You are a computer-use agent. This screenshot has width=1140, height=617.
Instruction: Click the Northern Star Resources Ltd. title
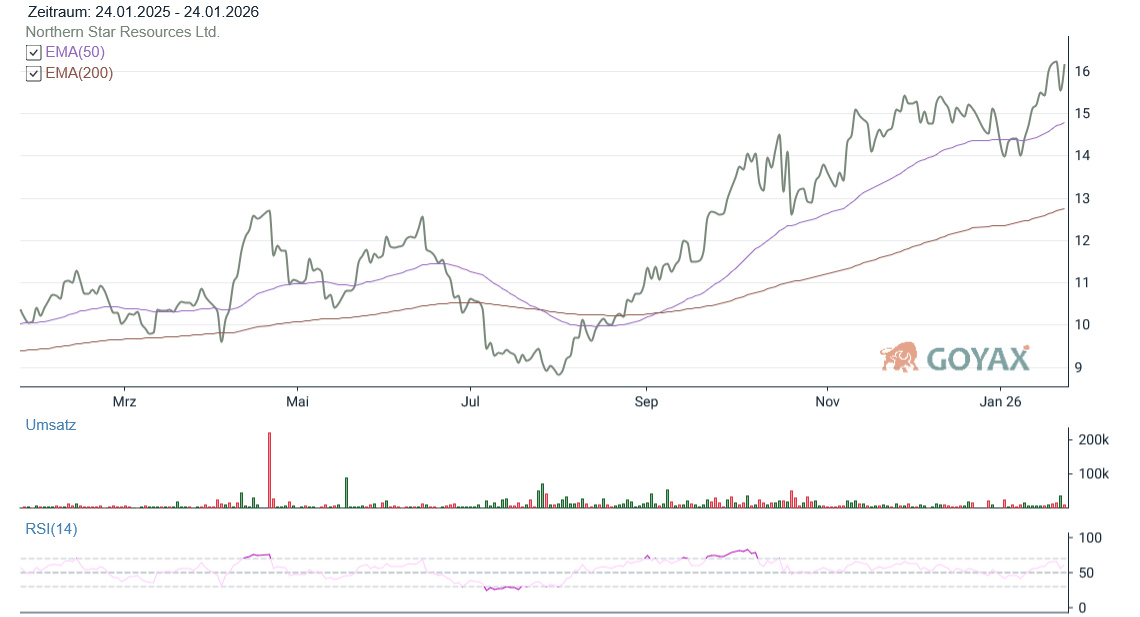click(x=122, y=32)
